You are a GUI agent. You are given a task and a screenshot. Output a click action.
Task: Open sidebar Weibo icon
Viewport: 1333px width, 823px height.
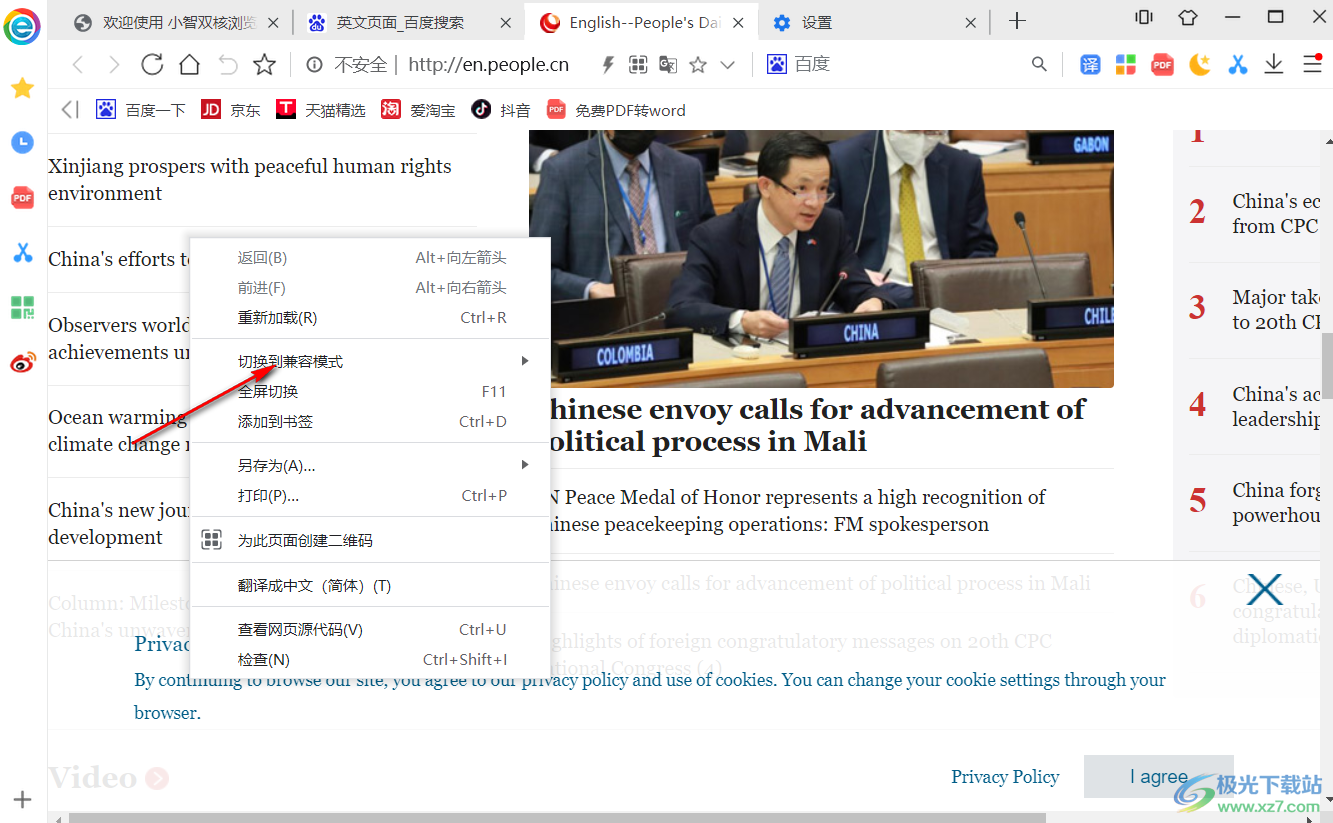click(22, 362)
